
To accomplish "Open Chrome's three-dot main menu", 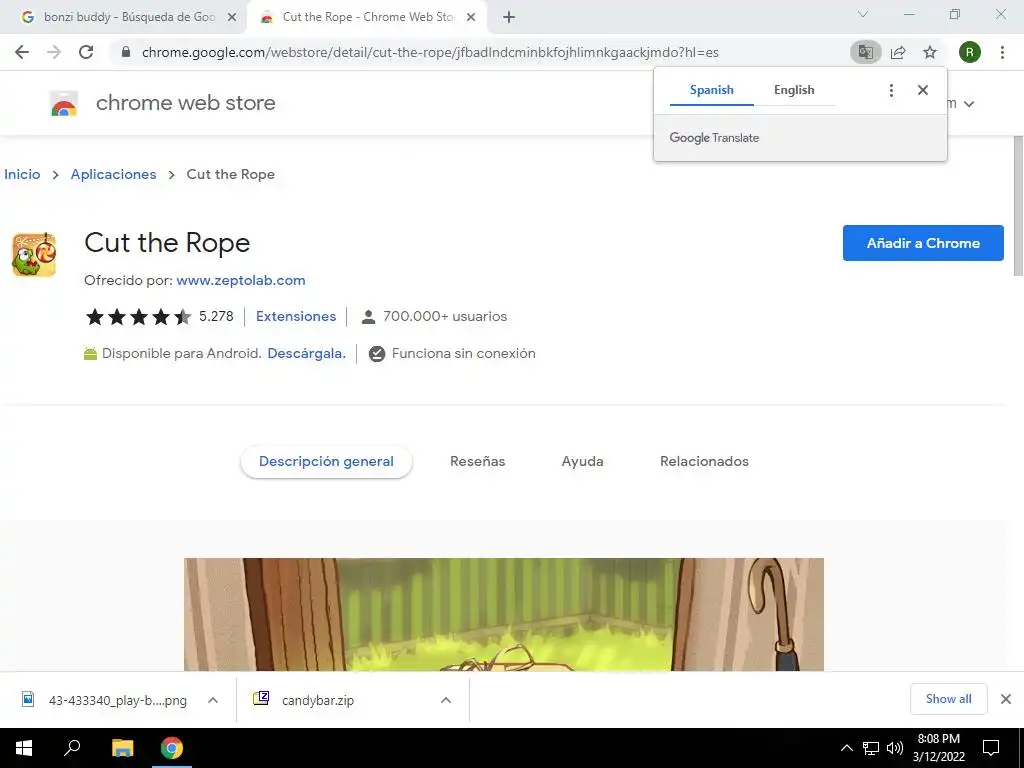I will pyautogui.click(x=1002, y=52).
